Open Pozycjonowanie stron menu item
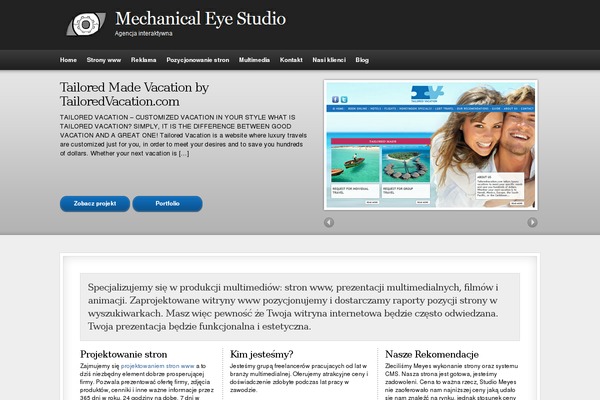Viewport: 600px width, 400px height. click(x=198, y=60)
